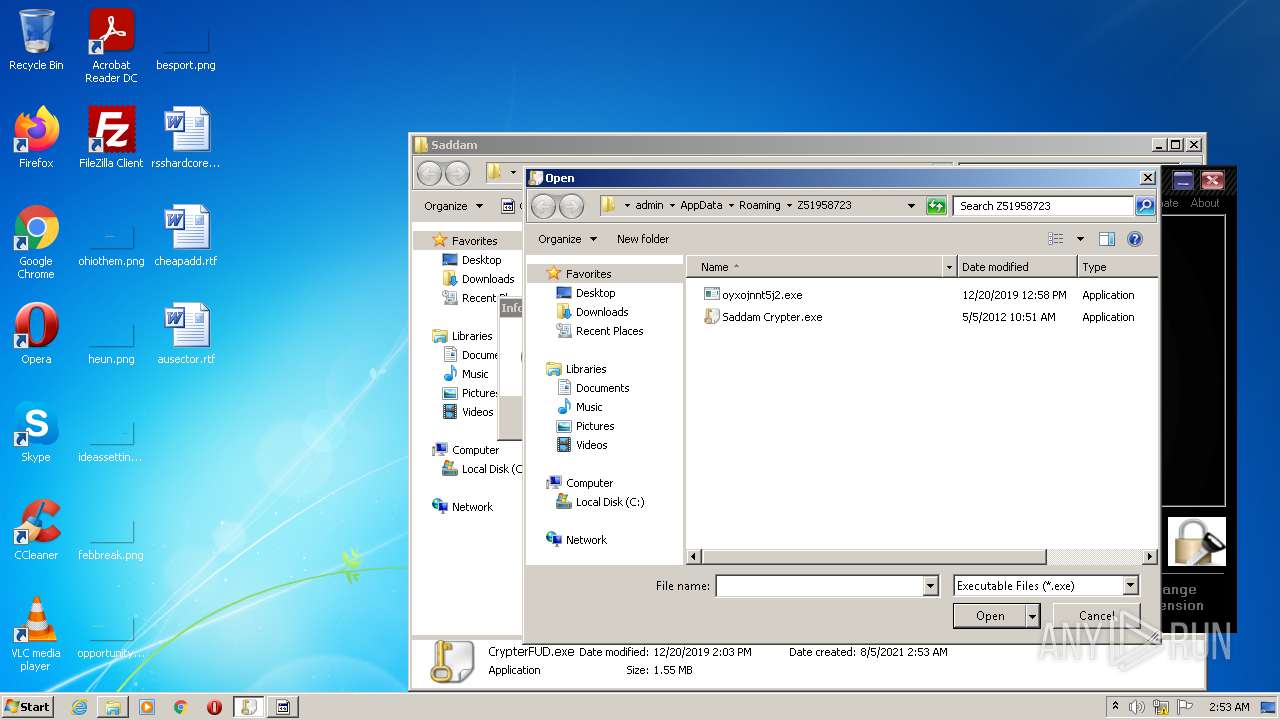Screen dimensions: 1280x720
Task: Open Acrobat Reader DC desktop shortcut
Action: (111, 45)
